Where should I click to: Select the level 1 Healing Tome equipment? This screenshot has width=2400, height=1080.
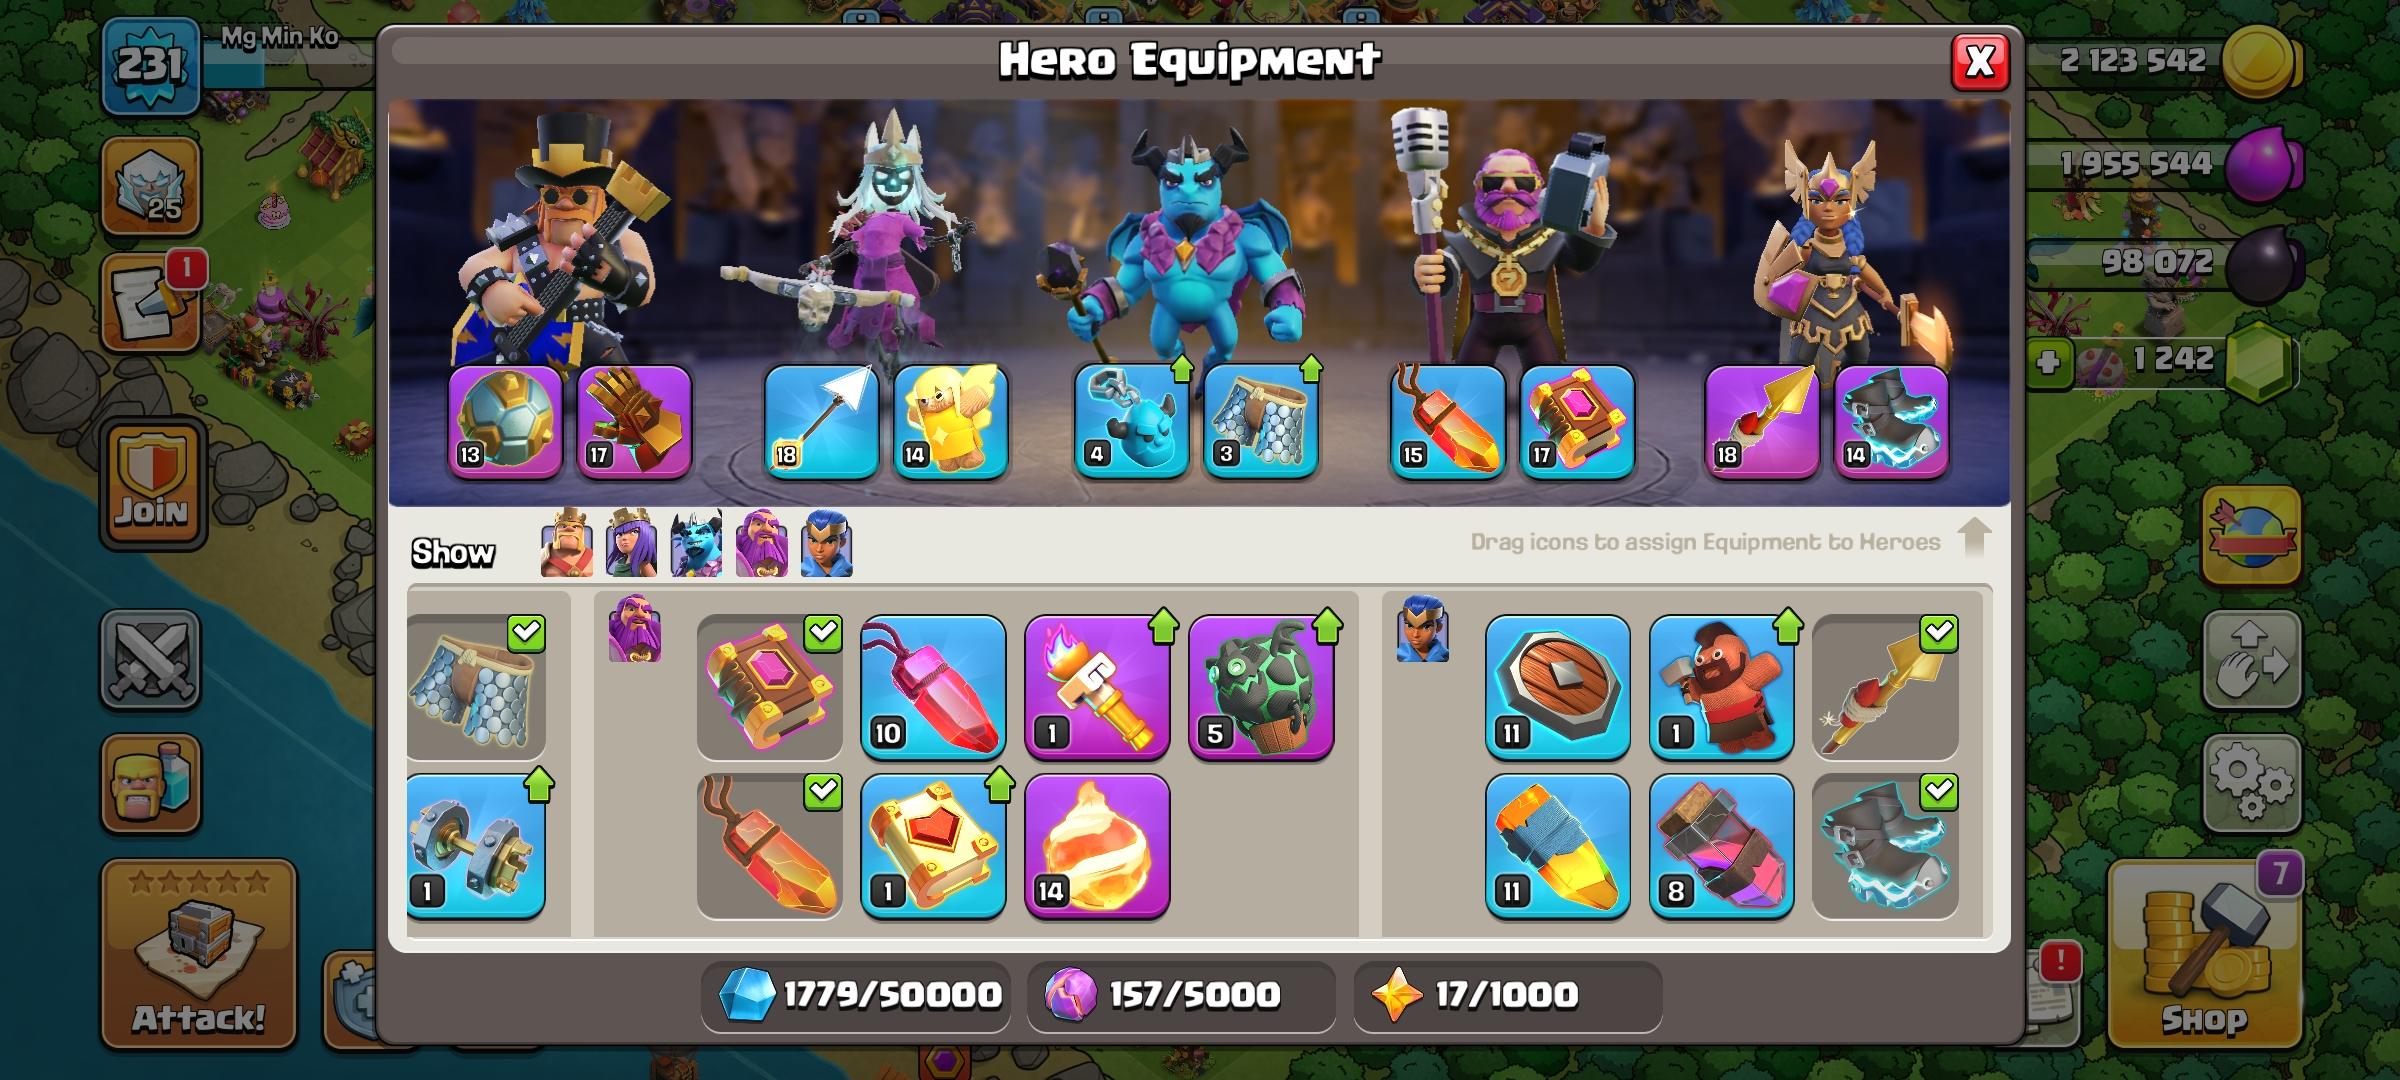tap(933, 846)
